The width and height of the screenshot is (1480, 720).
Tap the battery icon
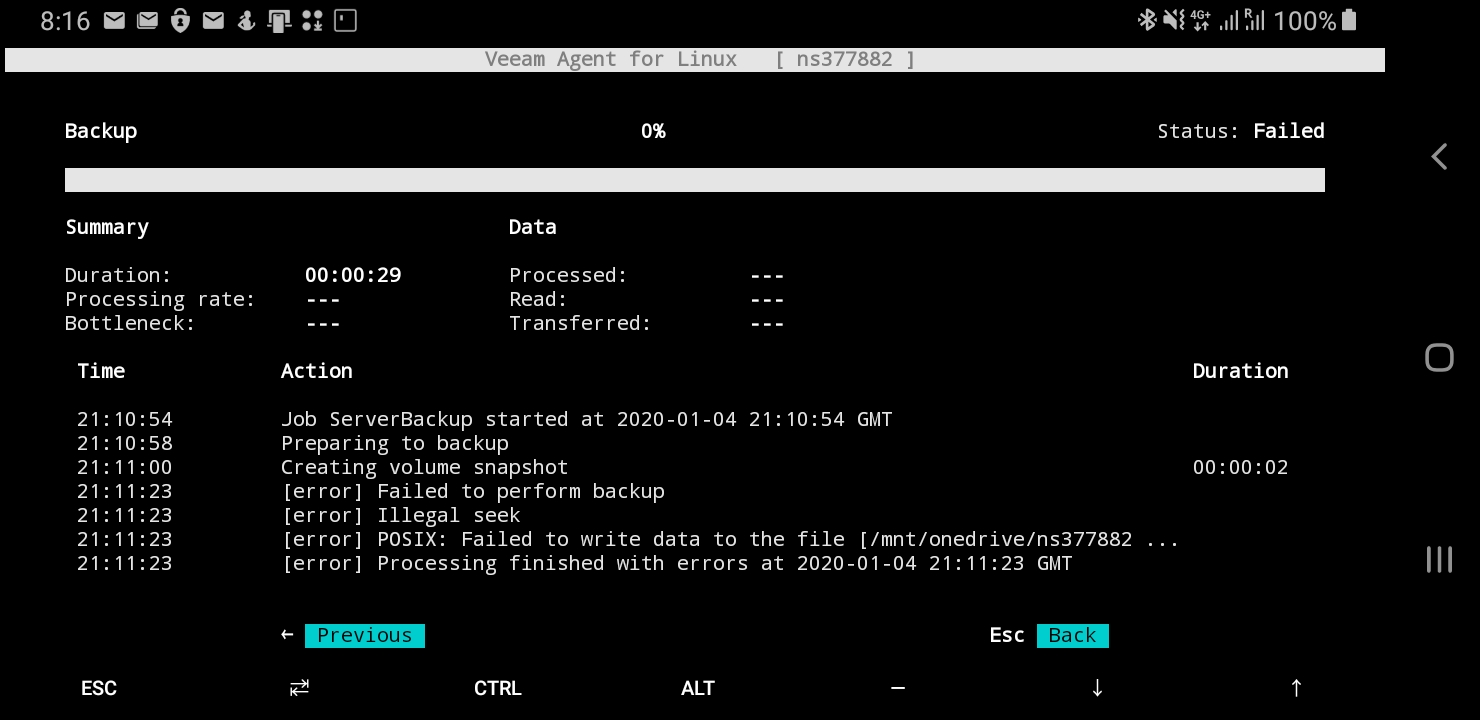[1349, 20]
